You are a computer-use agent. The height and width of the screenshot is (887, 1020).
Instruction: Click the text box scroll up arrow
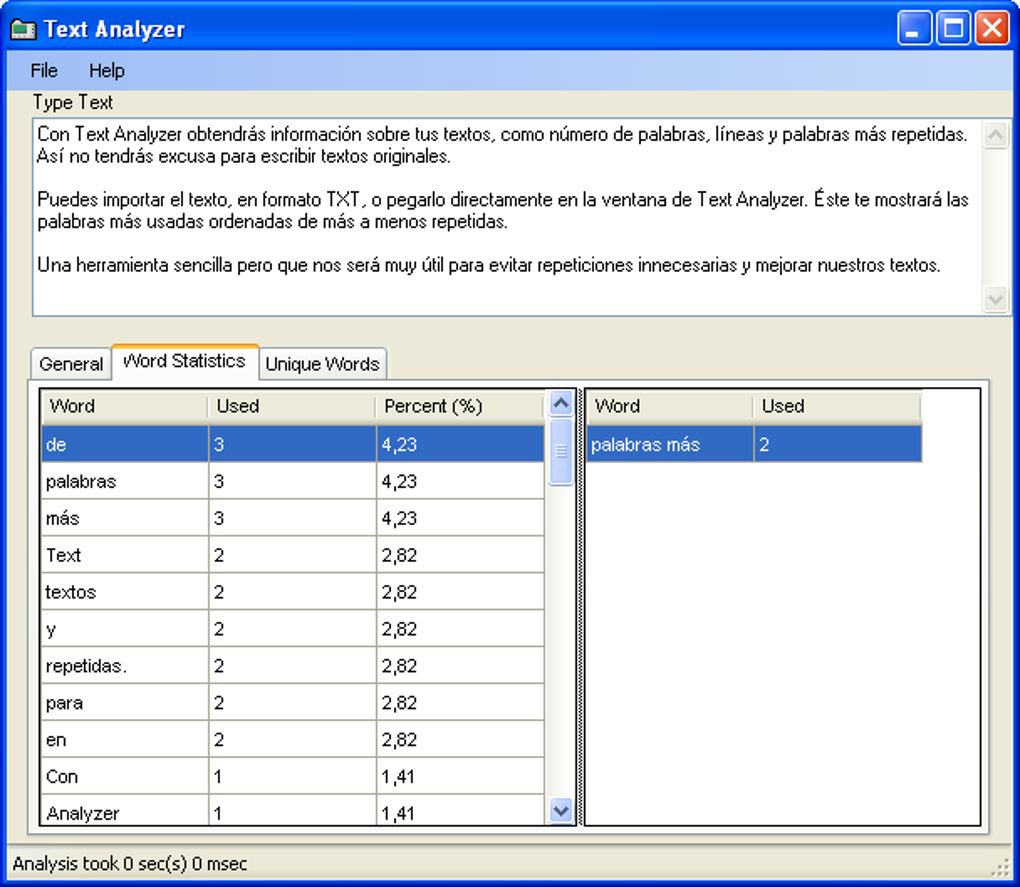point(995,135)
